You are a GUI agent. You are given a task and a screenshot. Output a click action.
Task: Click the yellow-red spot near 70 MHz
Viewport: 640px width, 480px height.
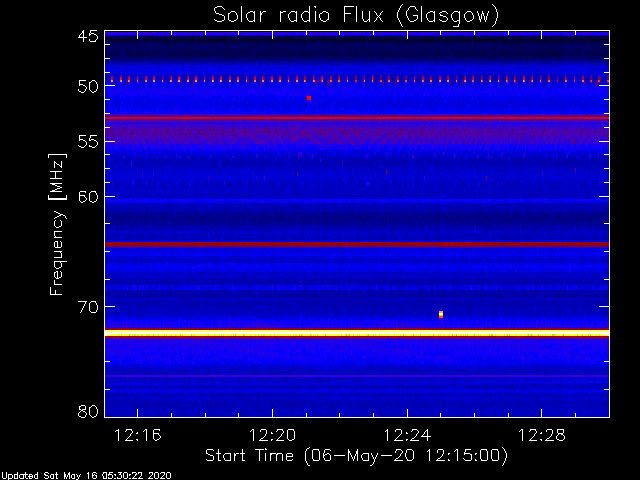click(441, 314)
